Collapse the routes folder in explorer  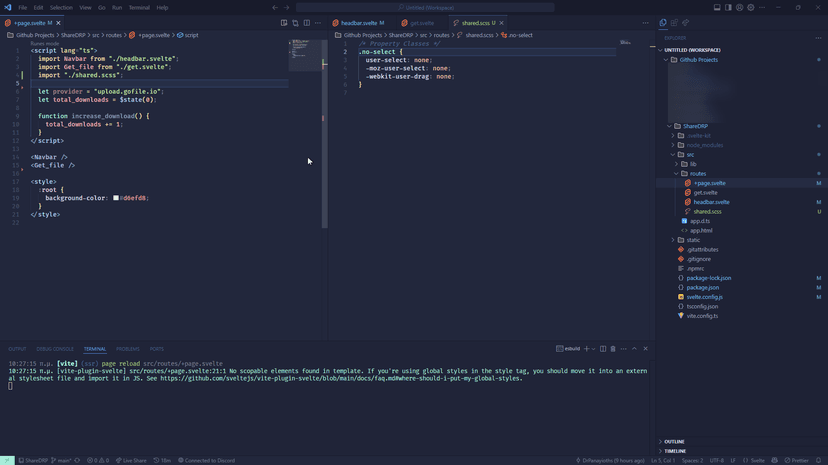tap(697, 174)
